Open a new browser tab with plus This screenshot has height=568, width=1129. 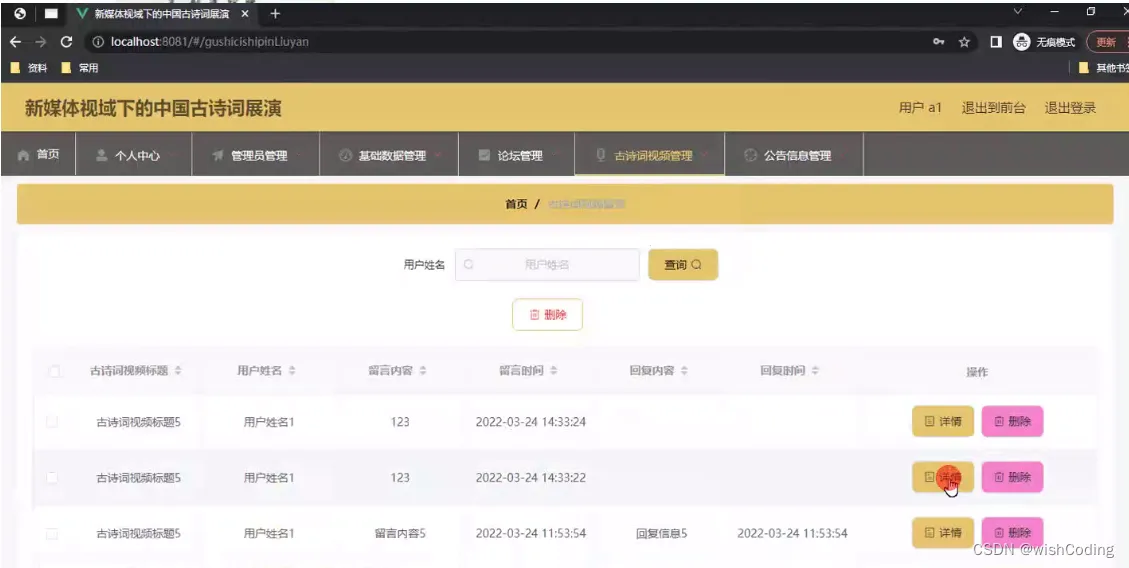[275, 14]
